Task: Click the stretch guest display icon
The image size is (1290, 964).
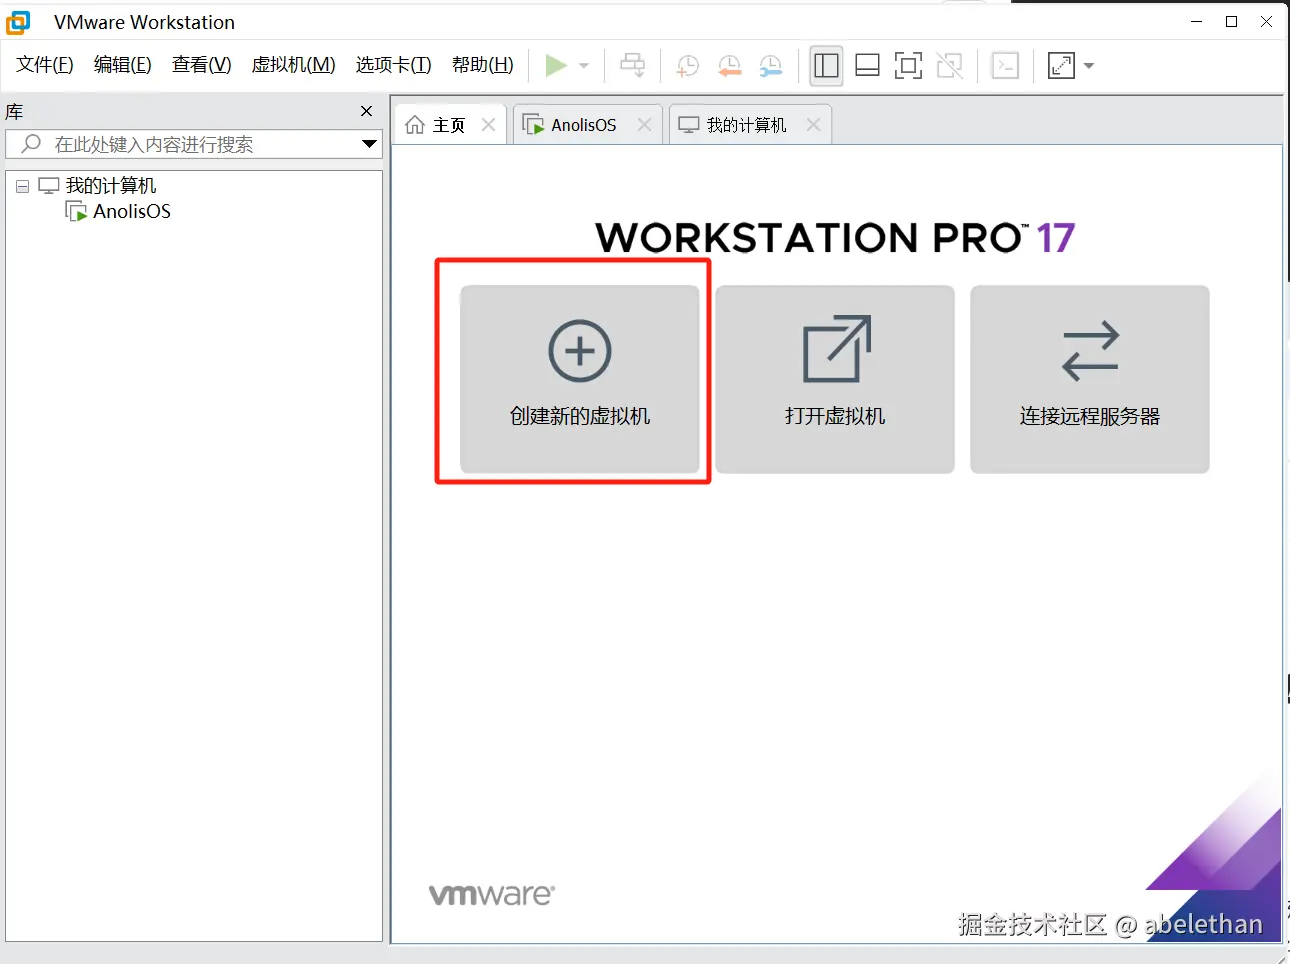Action: coord(1060,66)
